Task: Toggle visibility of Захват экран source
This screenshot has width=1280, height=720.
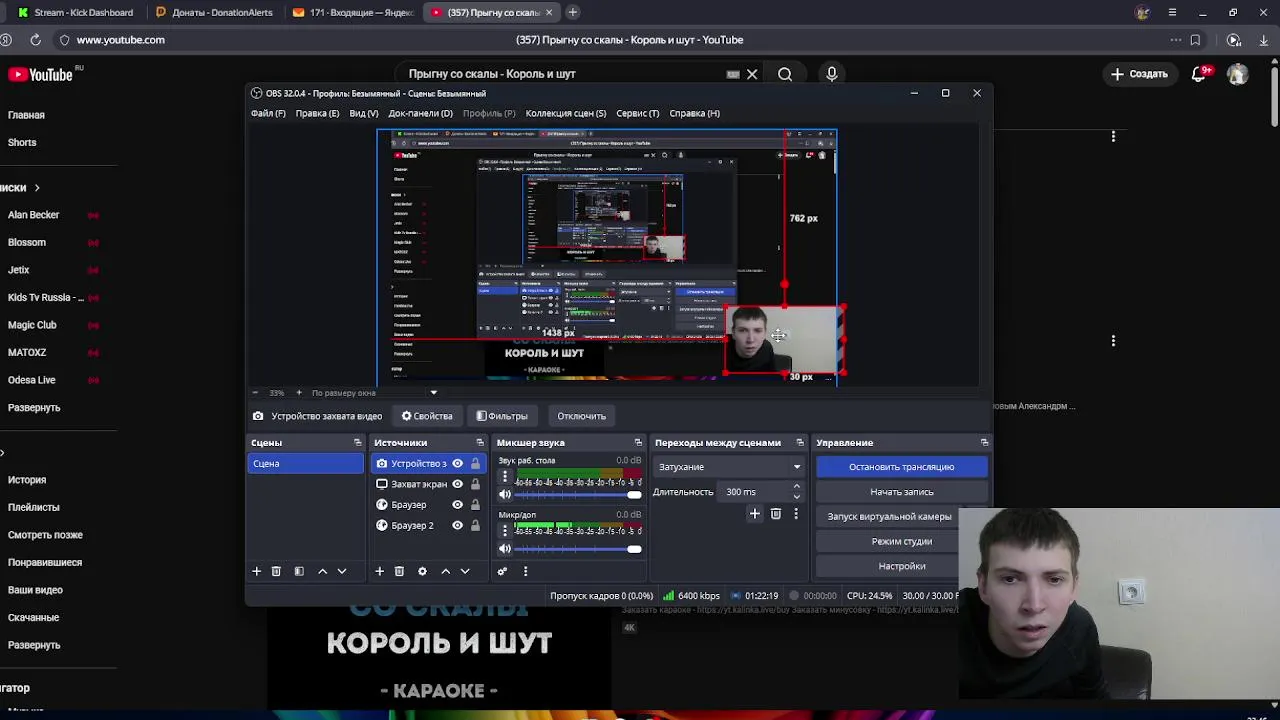Action: (457, 484)
